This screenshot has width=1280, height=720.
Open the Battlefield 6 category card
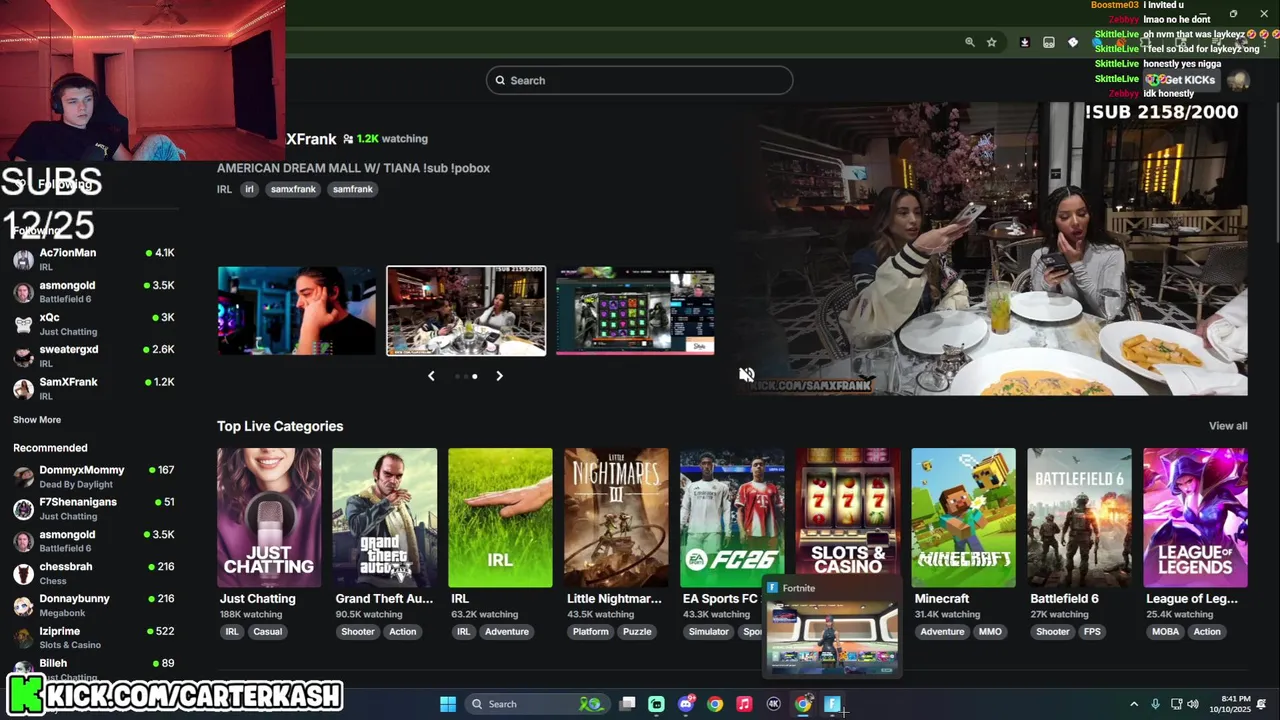pos(1080,518)
